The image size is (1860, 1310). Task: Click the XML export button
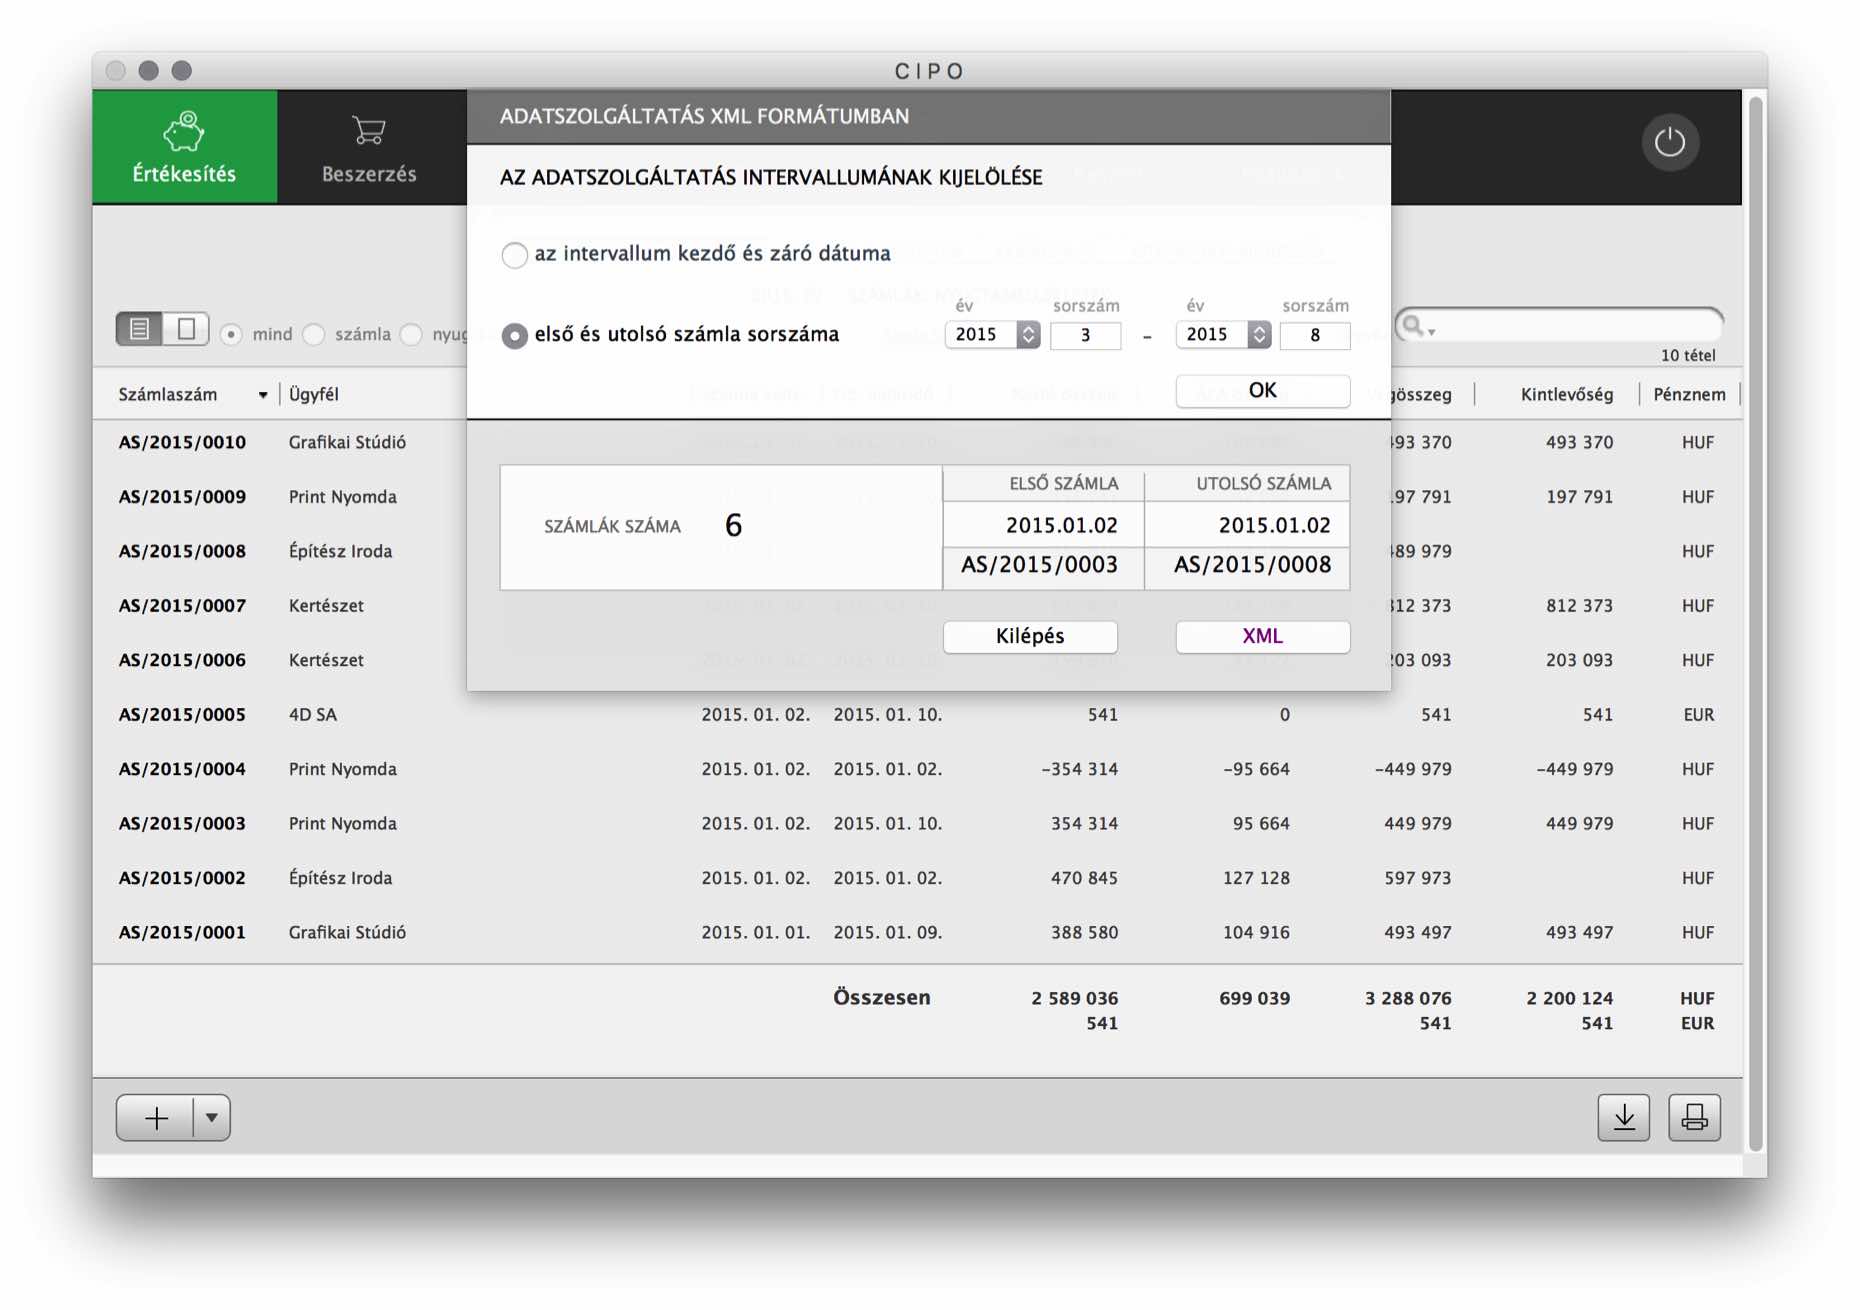click(x=1262, y=637)
